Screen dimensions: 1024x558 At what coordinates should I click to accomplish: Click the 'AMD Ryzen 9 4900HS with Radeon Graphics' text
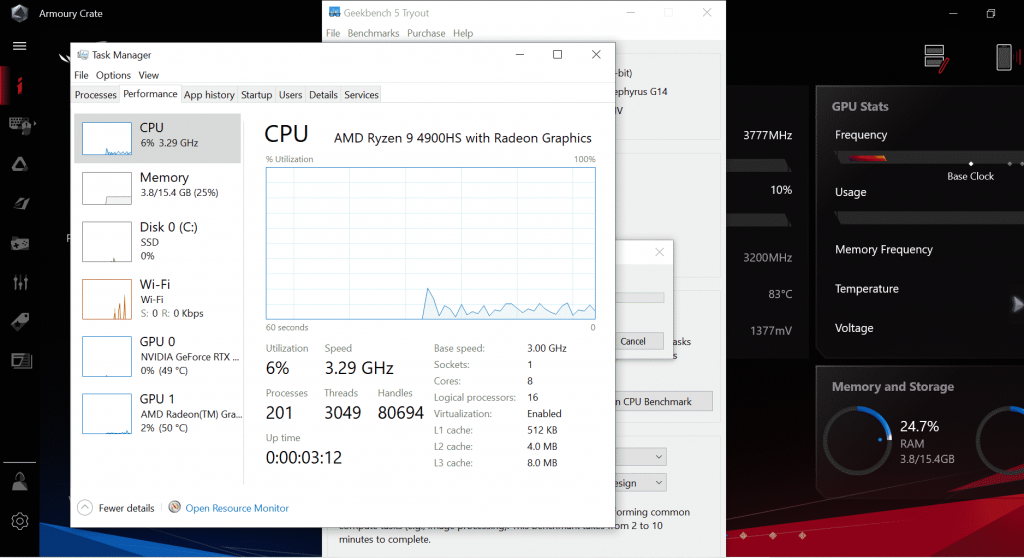[462, 138]
